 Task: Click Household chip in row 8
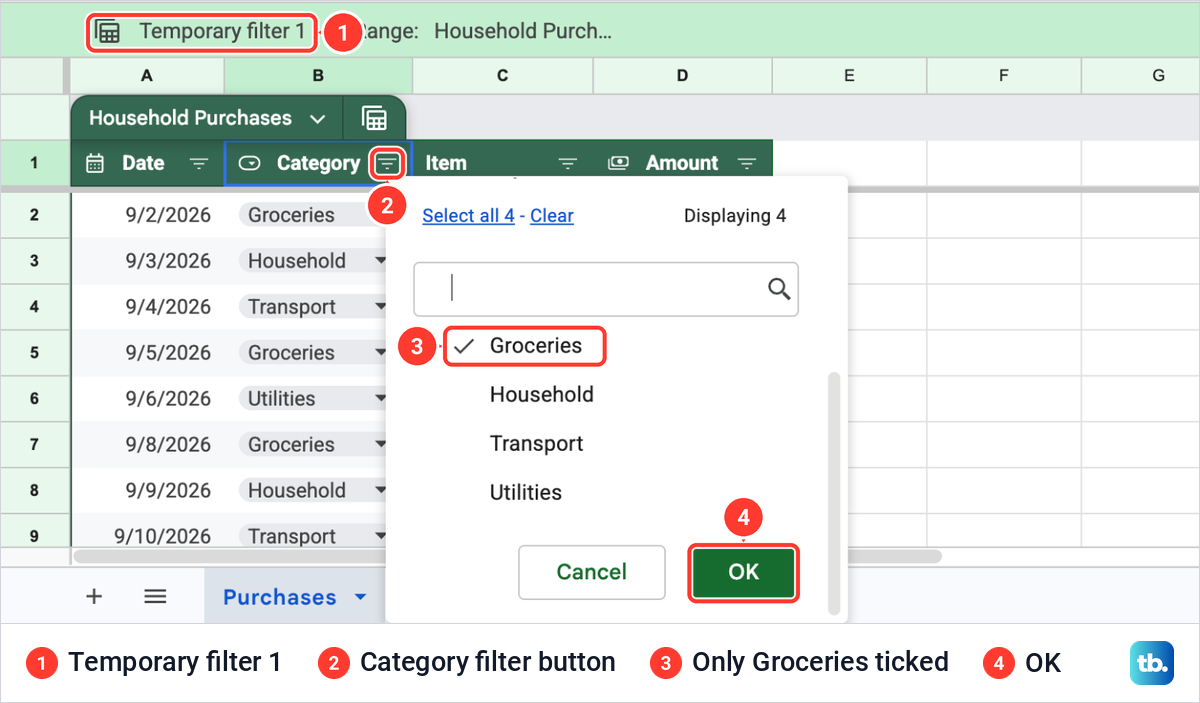(312, 491)
